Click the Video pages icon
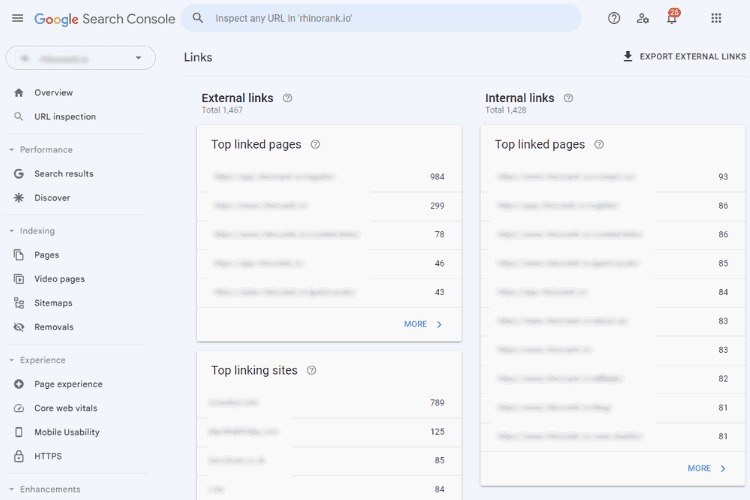Screen dimensions: 750x500 [x=19, y=279]
